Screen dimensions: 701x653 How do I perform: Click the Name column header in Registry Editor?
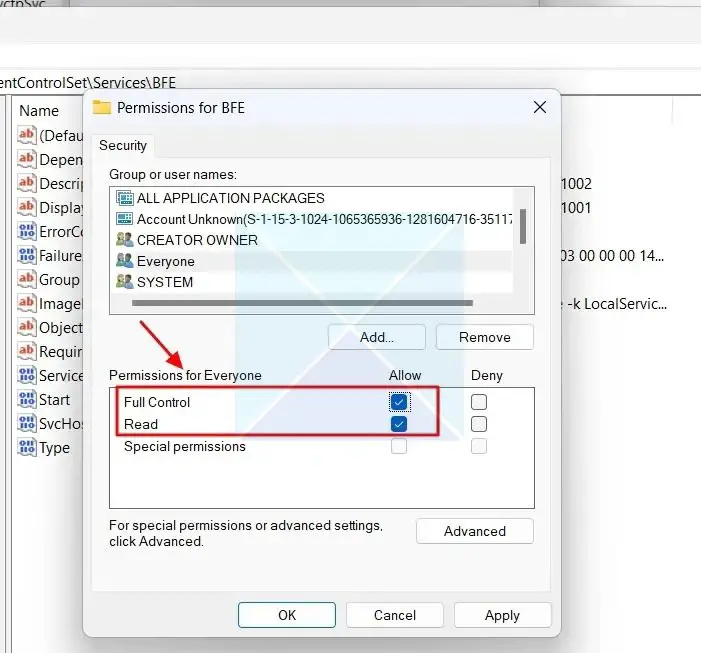point(39,110)
